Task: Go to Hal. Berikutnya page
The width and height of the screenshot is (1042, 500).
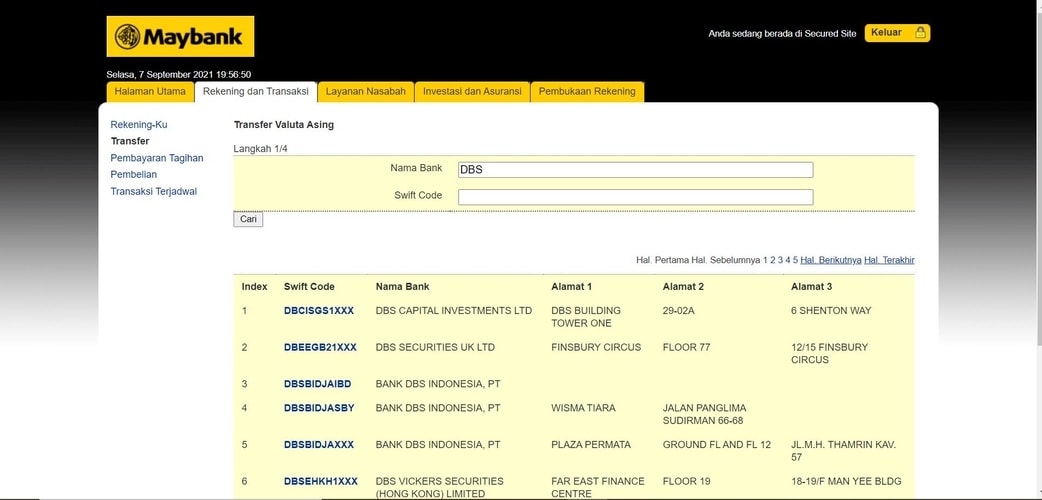Action: tap(830, 260)
